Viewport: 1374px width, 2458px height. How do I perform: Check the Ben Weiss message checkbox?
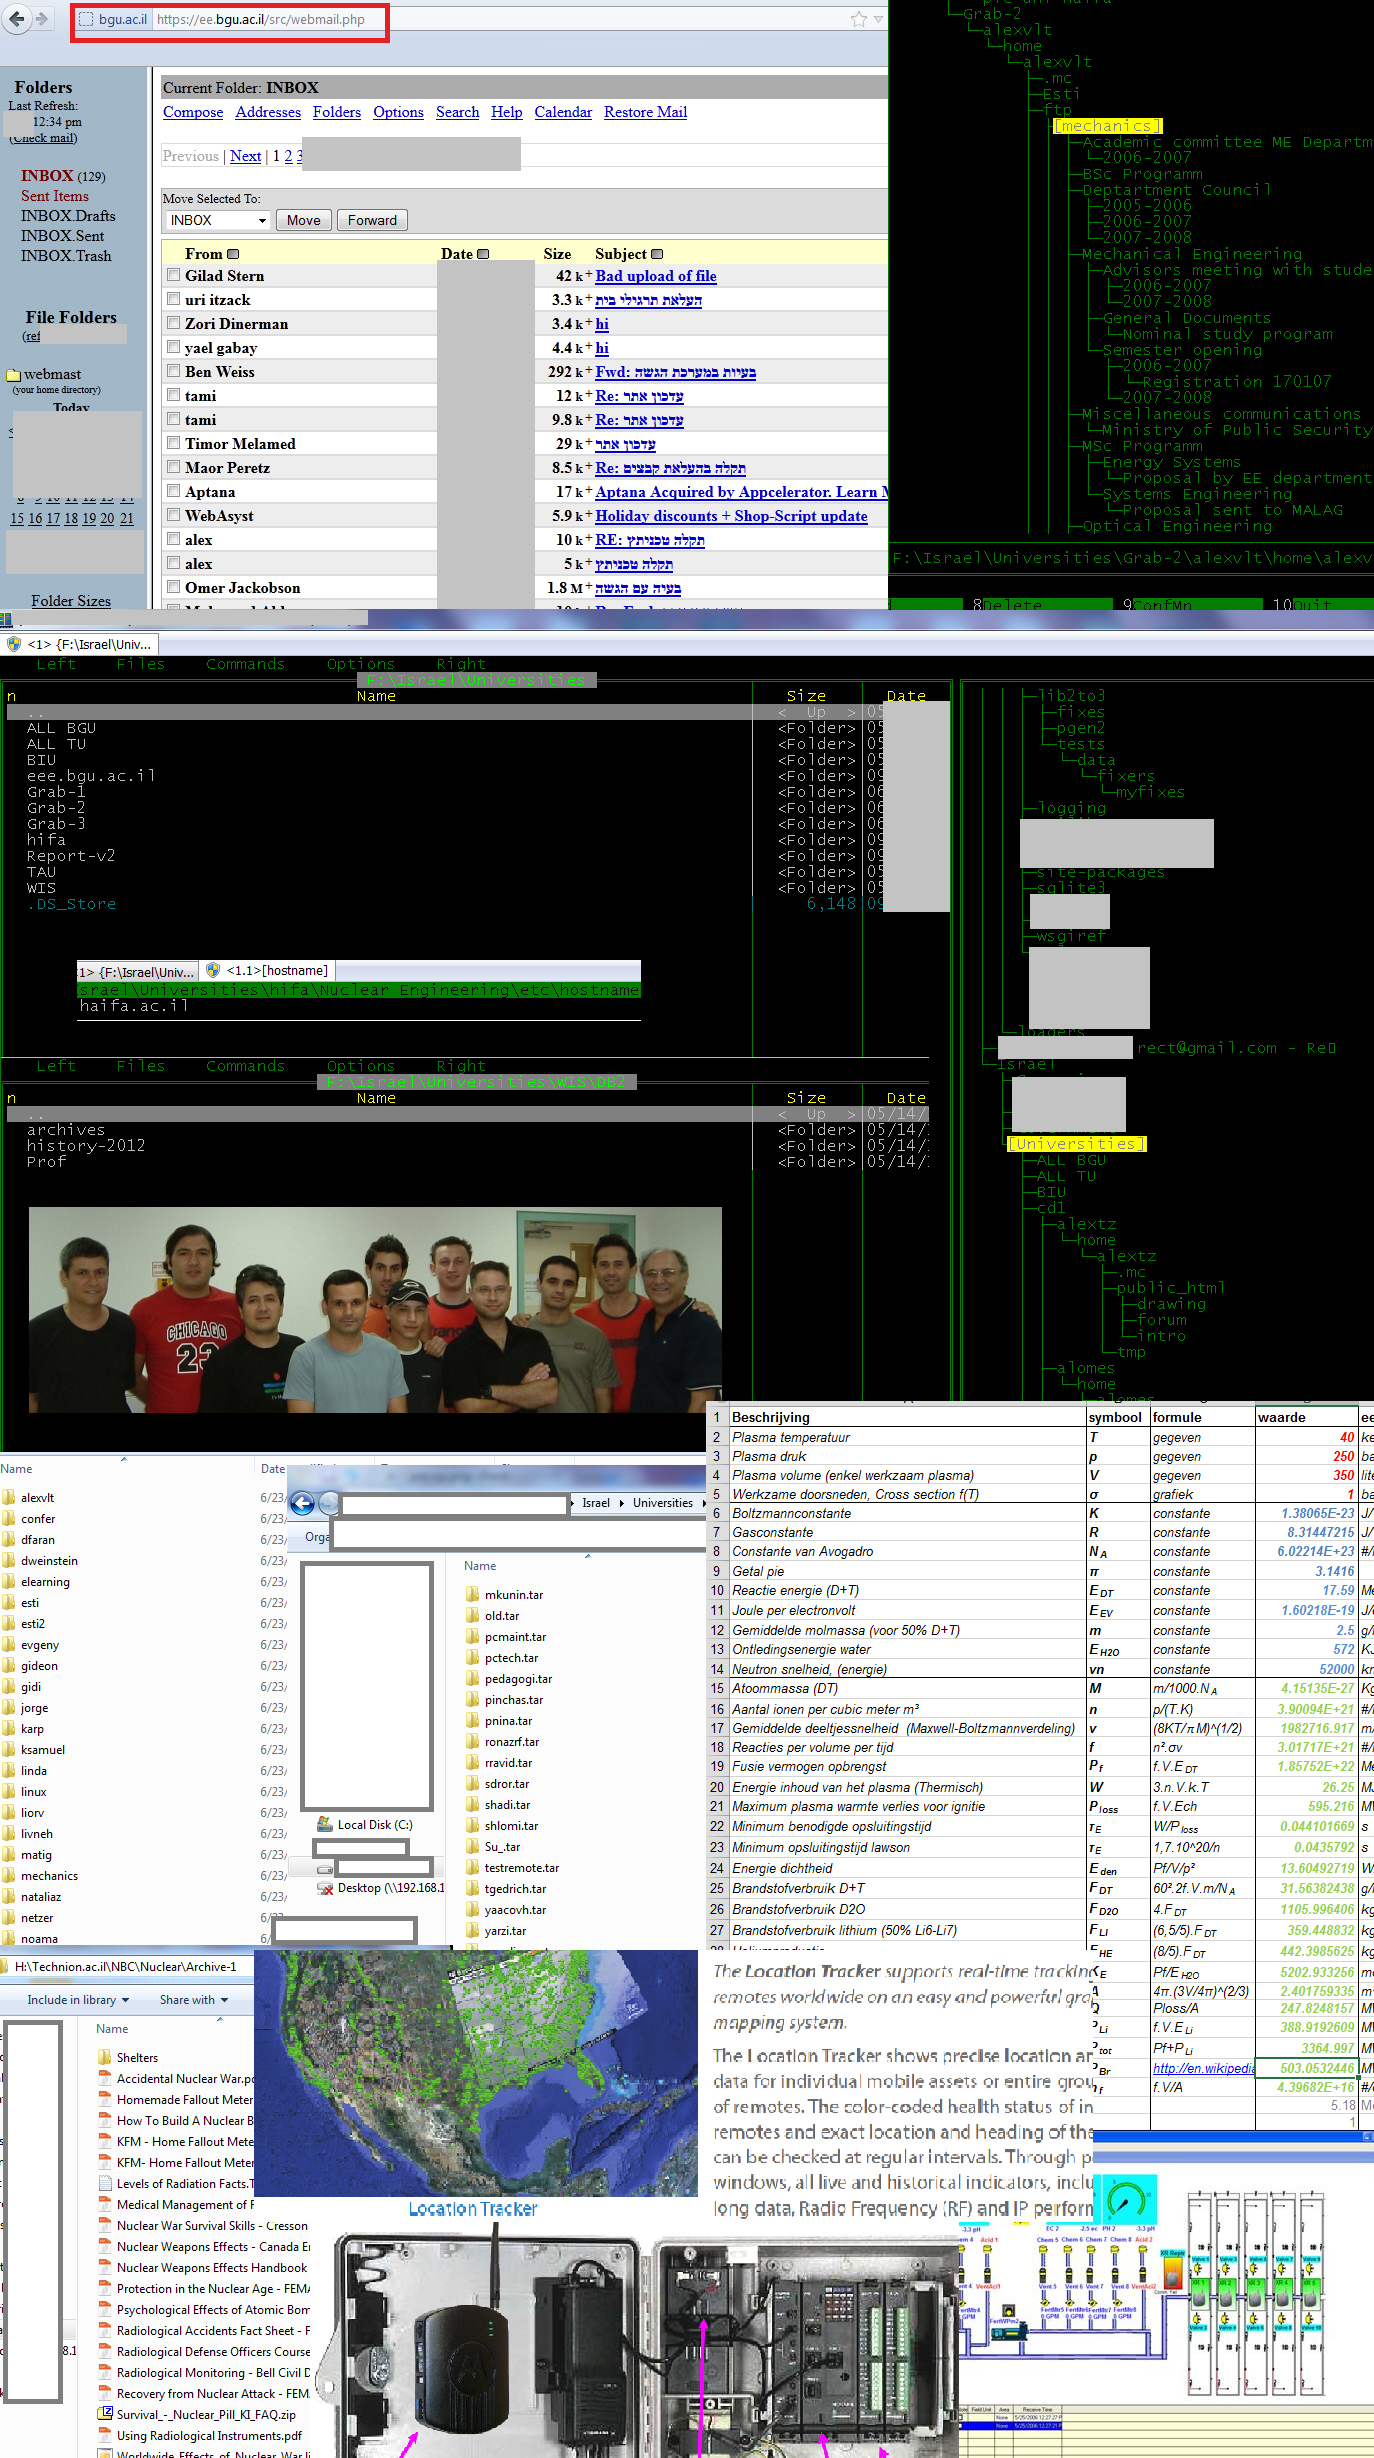point(174,371)
